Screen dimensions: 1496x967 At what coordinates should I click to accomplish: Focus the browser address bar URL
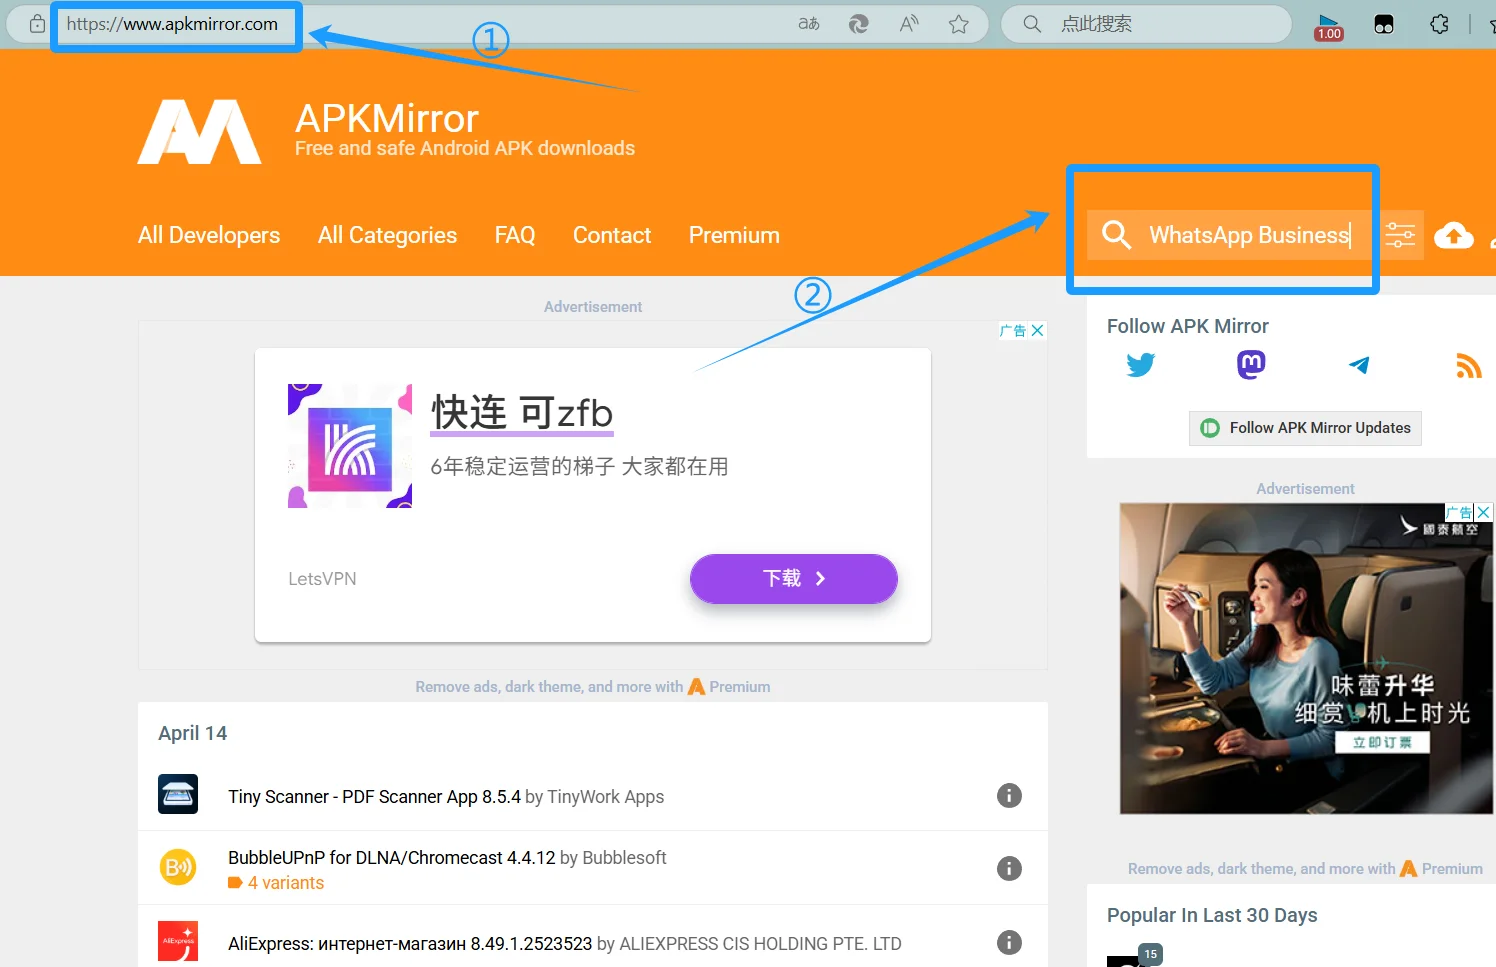point(172,24)
